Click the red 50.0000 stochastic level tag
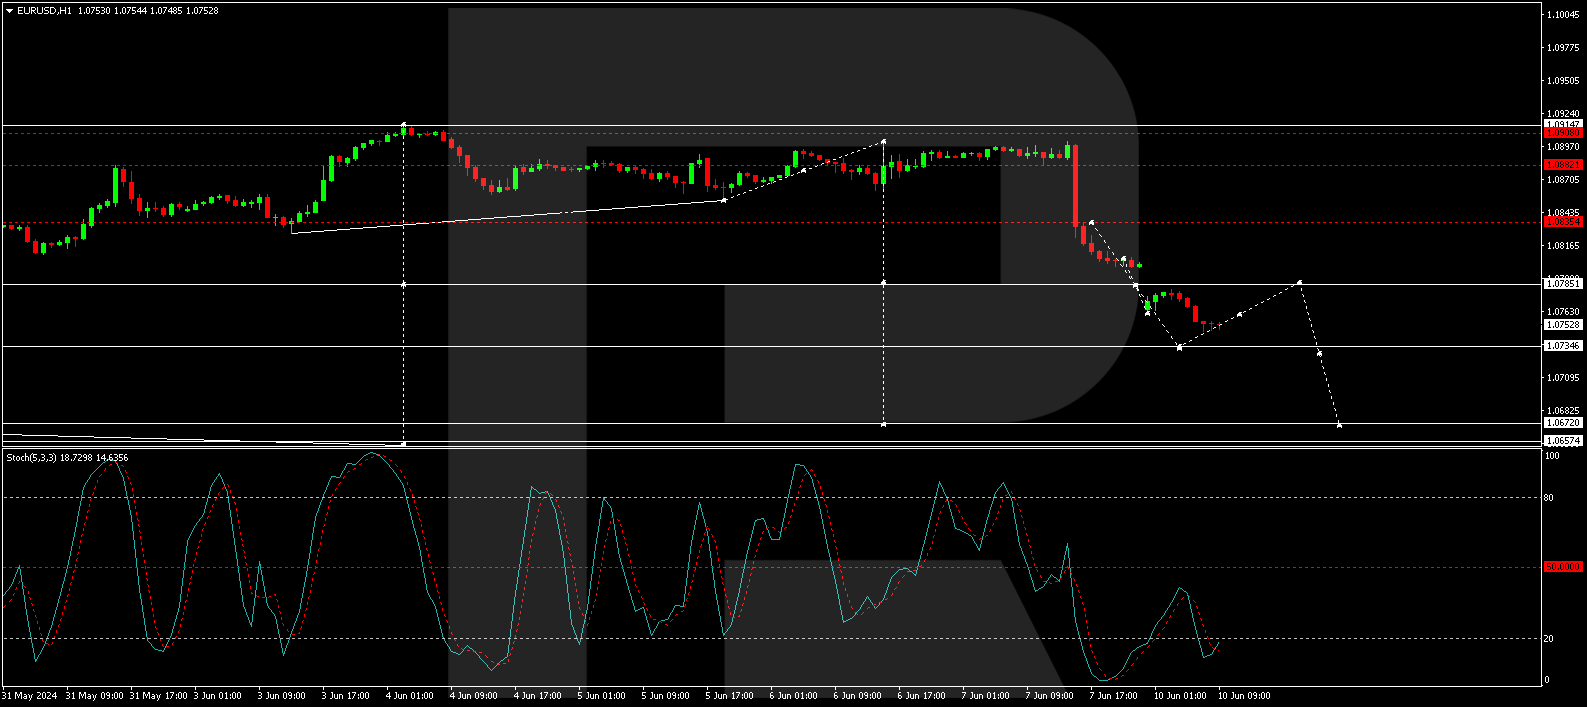The height and width of the screenshot is (707, 1587). pyautogui.click(x=1563, y=567)
